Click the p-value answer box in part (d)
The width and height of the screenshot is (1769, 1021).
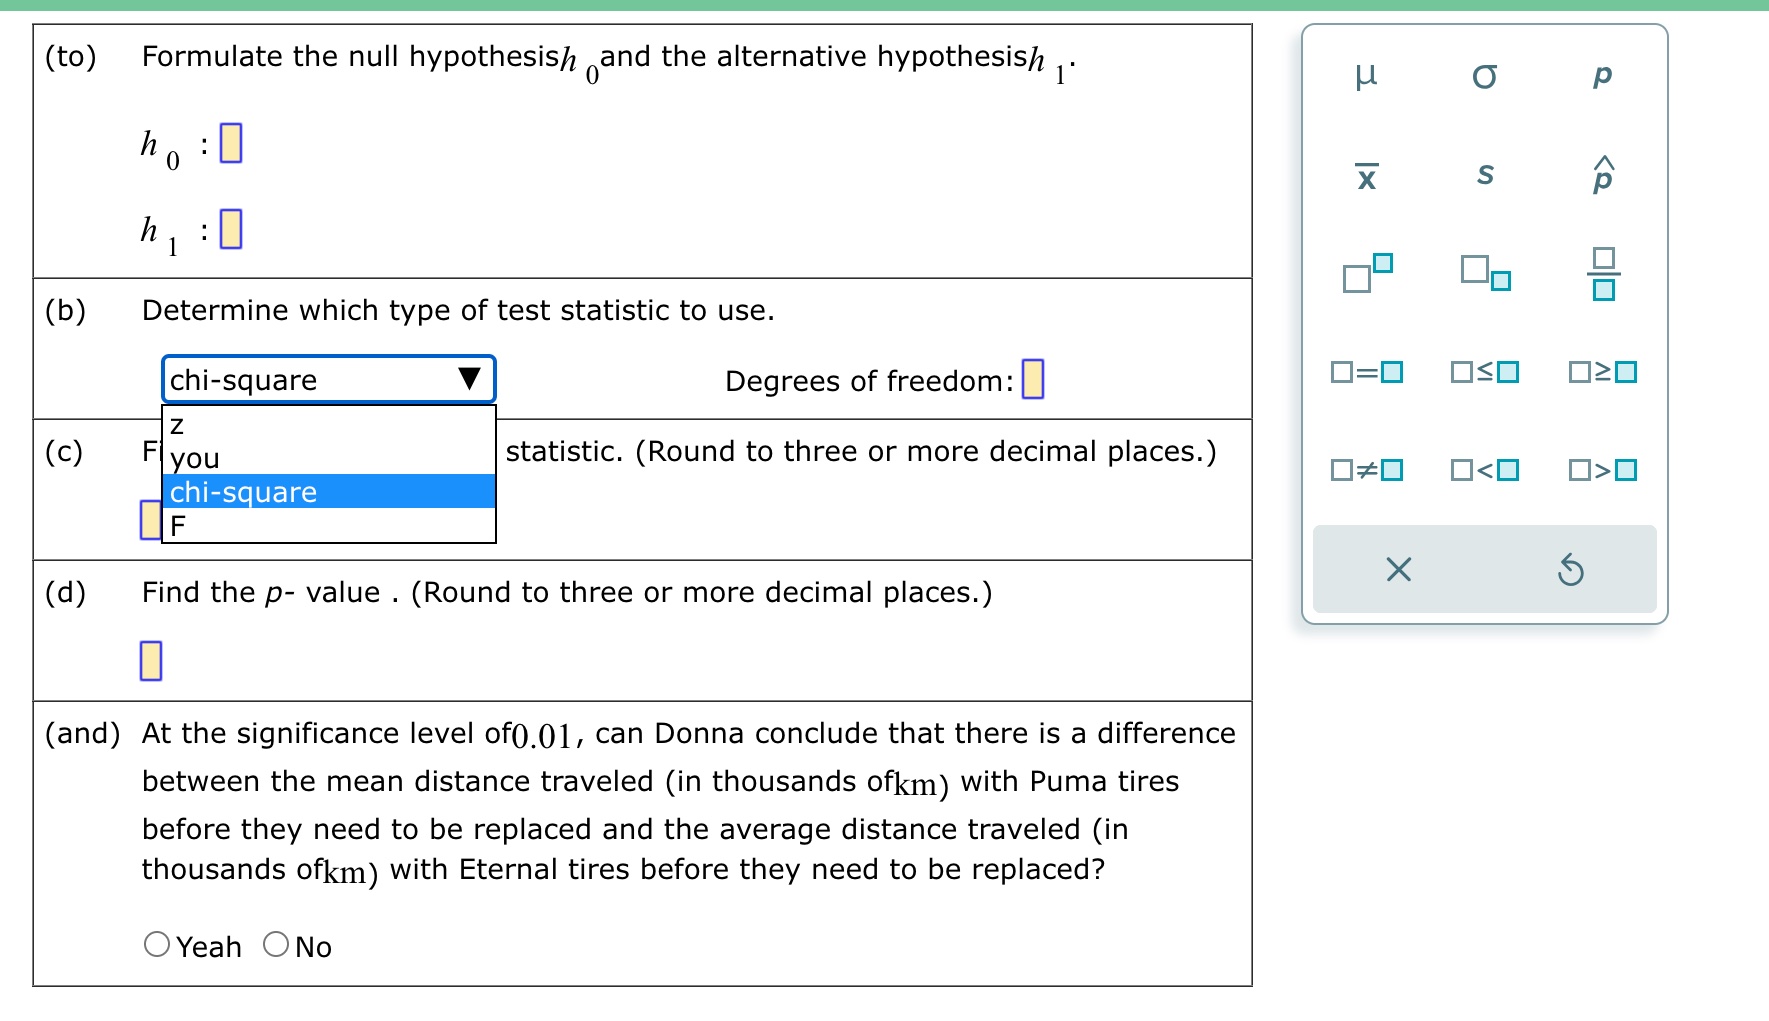[x=150, y=660]
